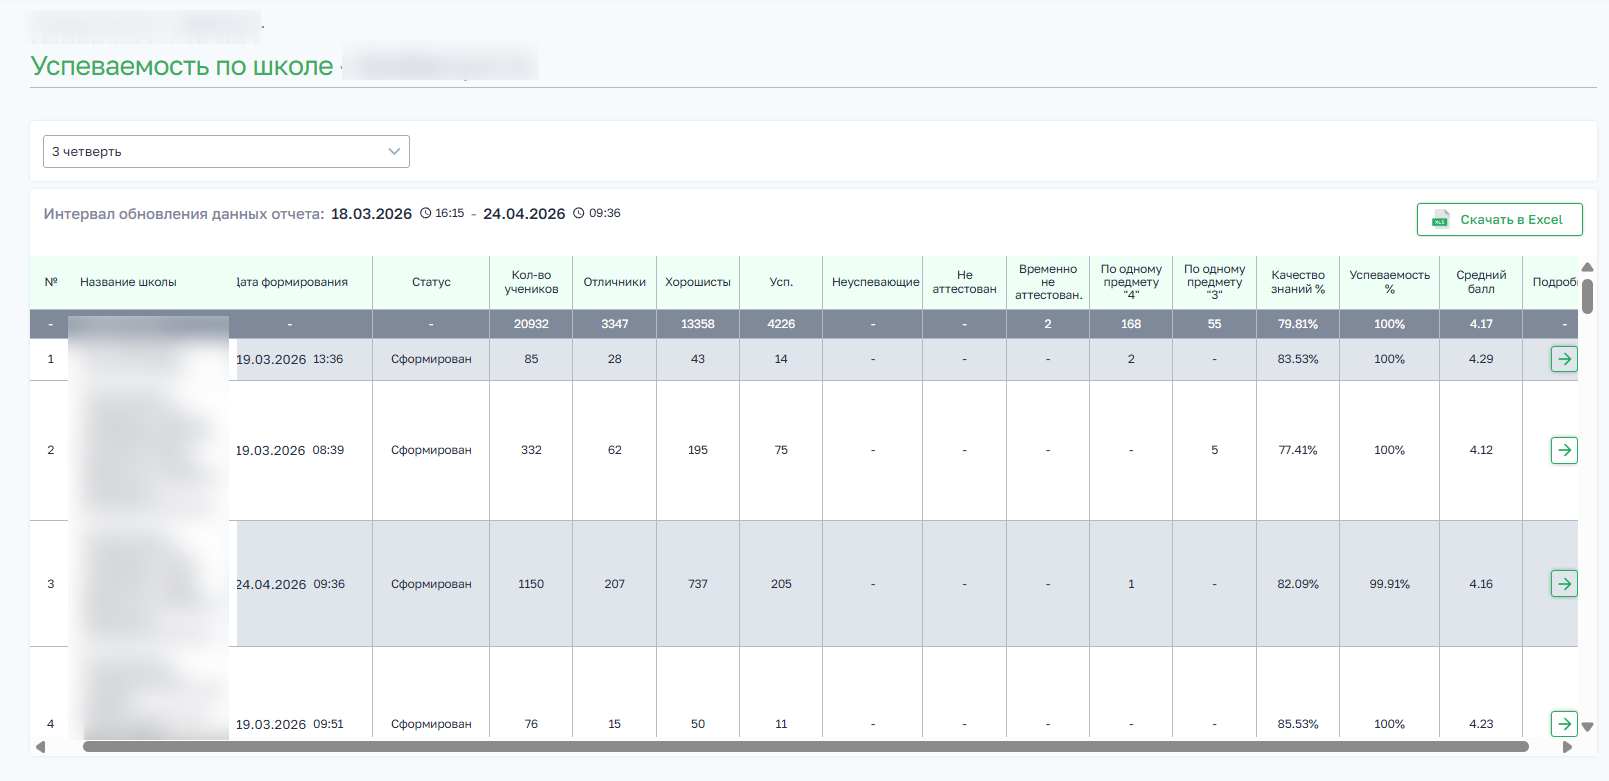1609x781 pixels.
Task: Click vertical scrollbar down arrow
Action: click(1587, 727)
